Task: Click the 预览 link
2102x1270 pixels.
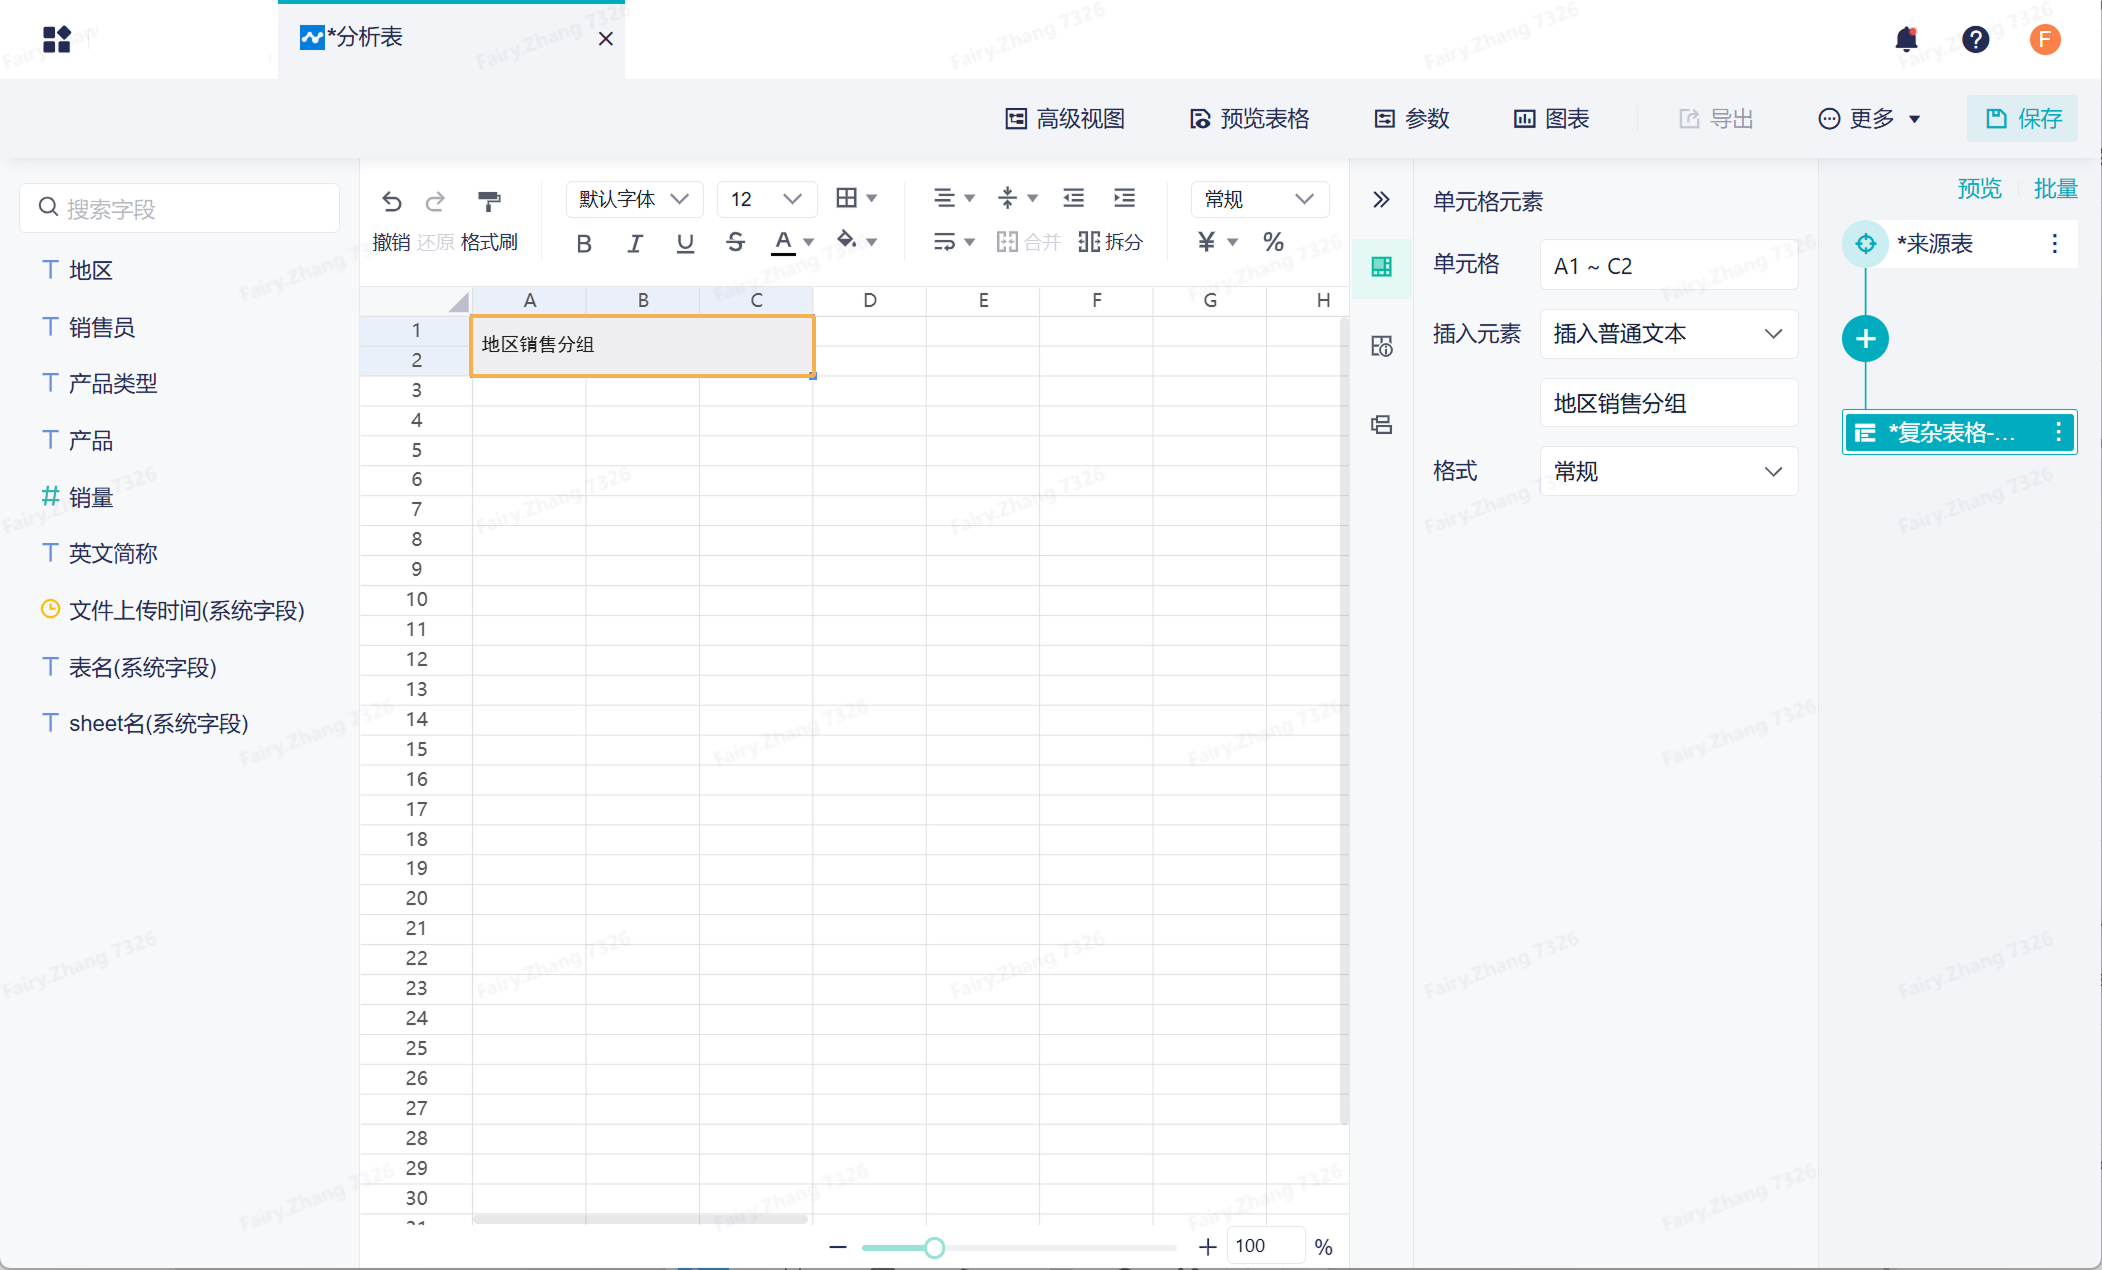Action: tap(1979, 188)
